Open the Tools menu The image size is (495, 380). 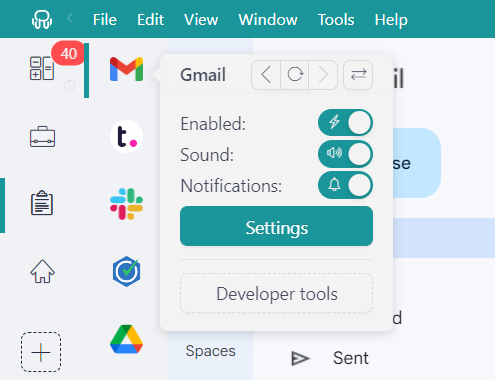(336, 20)
